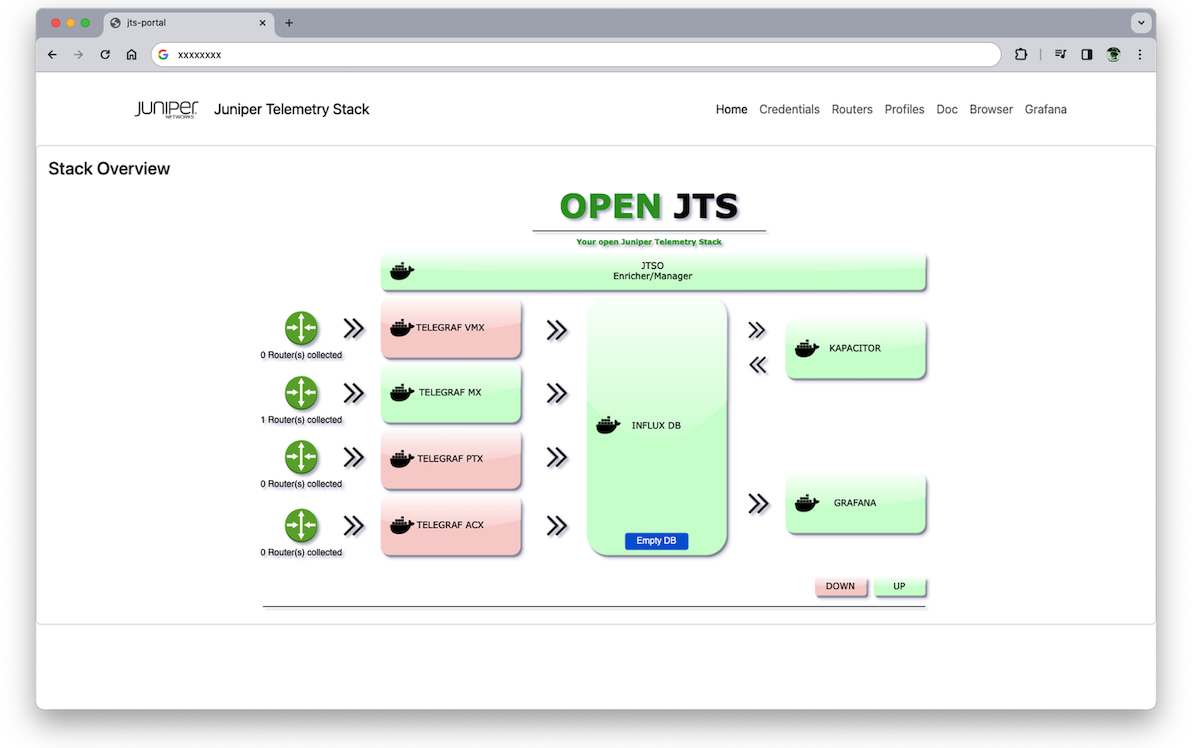Screen dimensions: 1200x748
Task: Click the TELEGRAF VMX container box
Action: [x=451, y=328]
